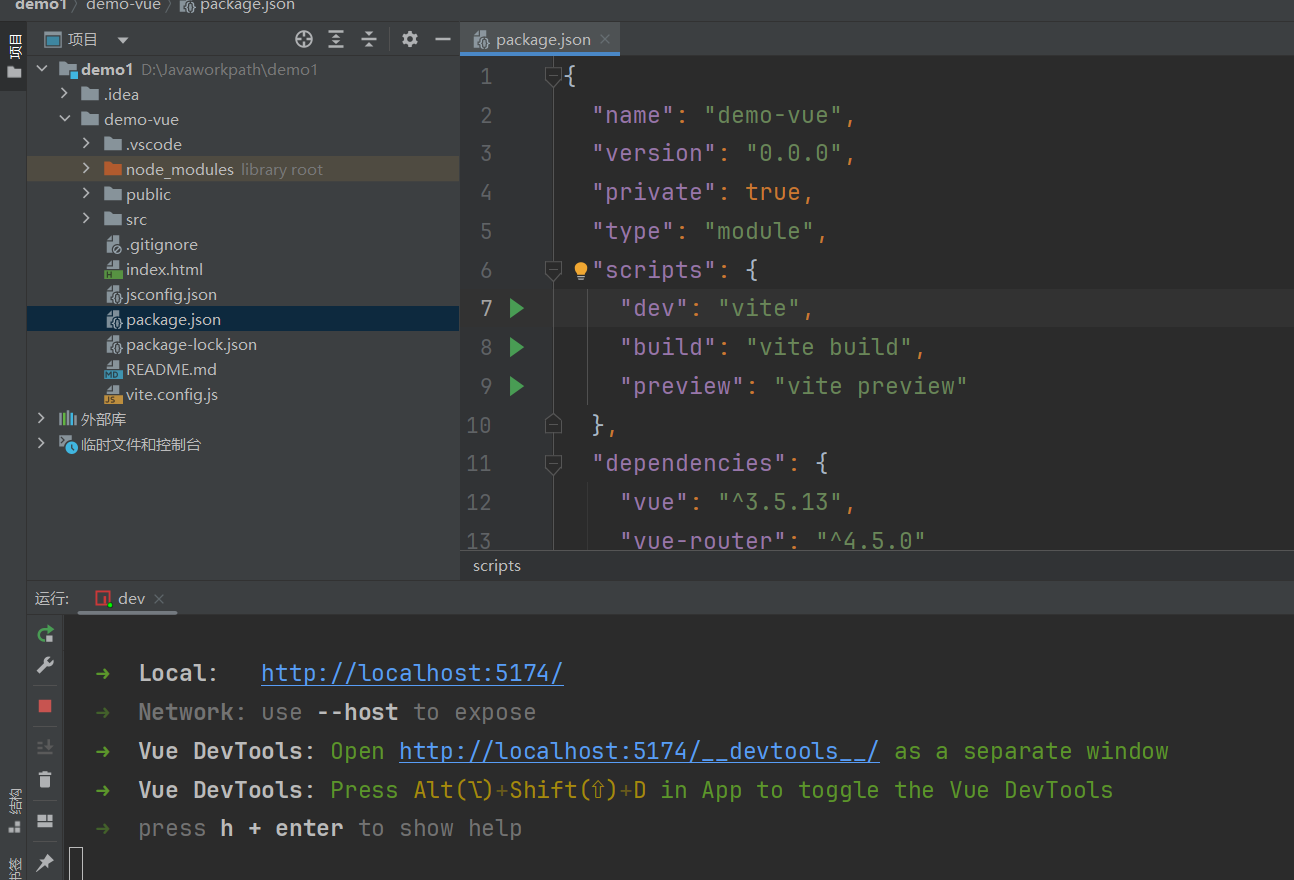Image resolution: width=1294 pixels, height=880 pixels.
Task: Clear the Run console output
Action: tap(44, 779)
